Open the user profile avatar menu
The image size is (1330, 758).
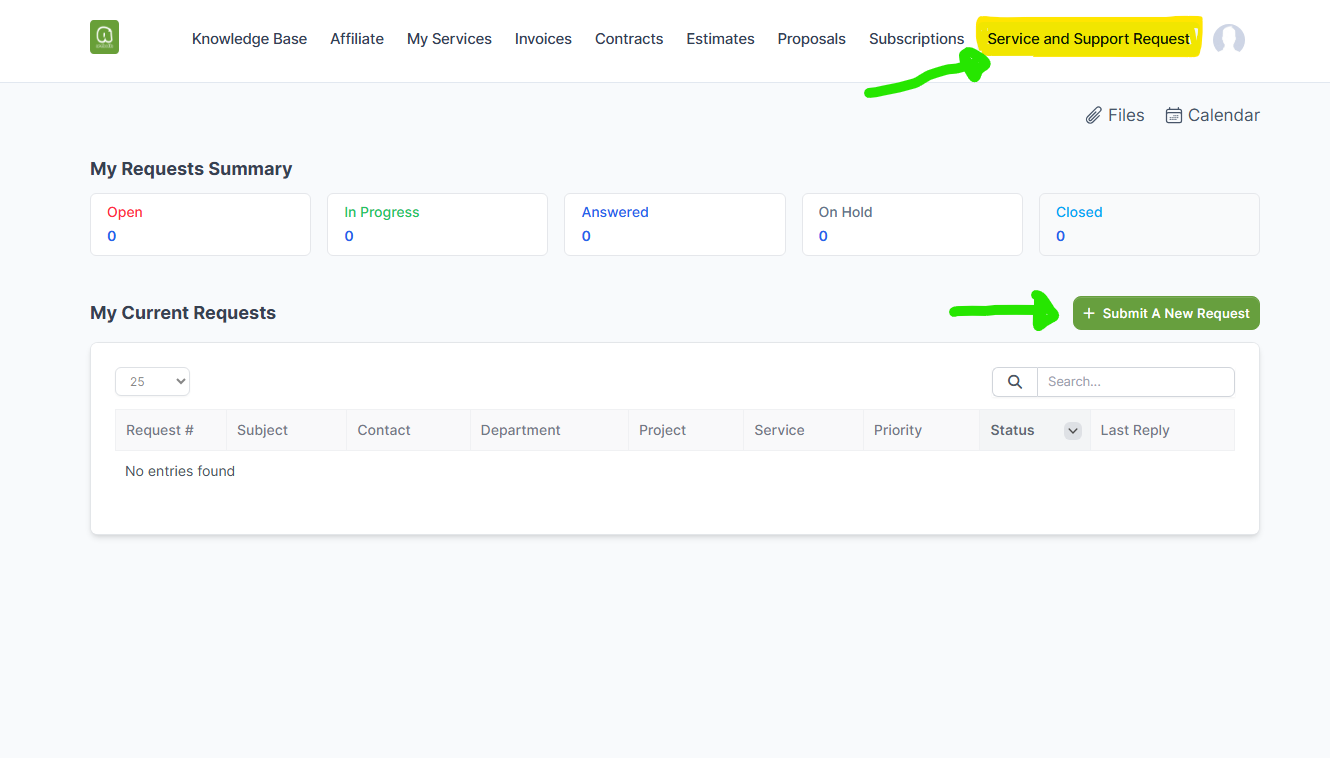click(x=1228, y=39)
